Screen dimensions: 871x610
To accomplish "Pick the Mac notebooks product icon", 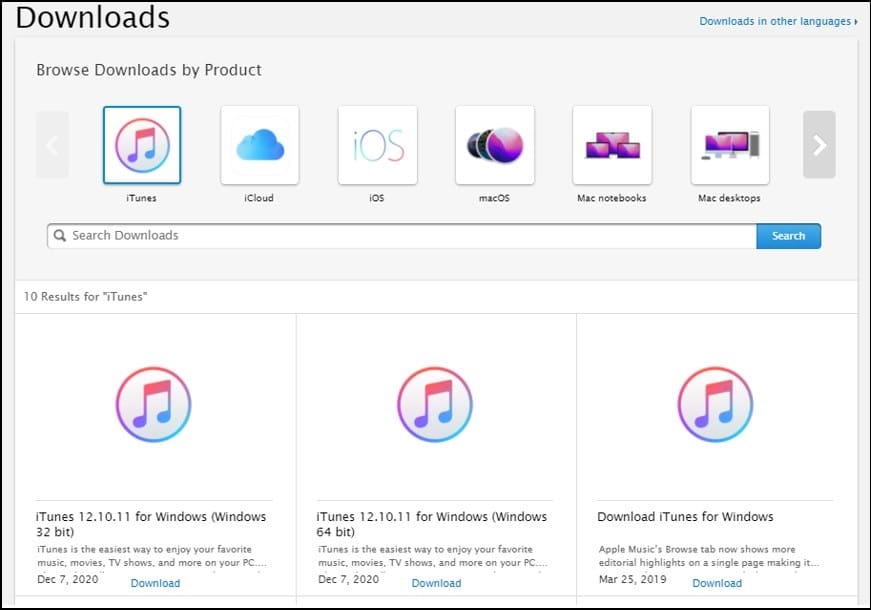I will click(612, 145).
